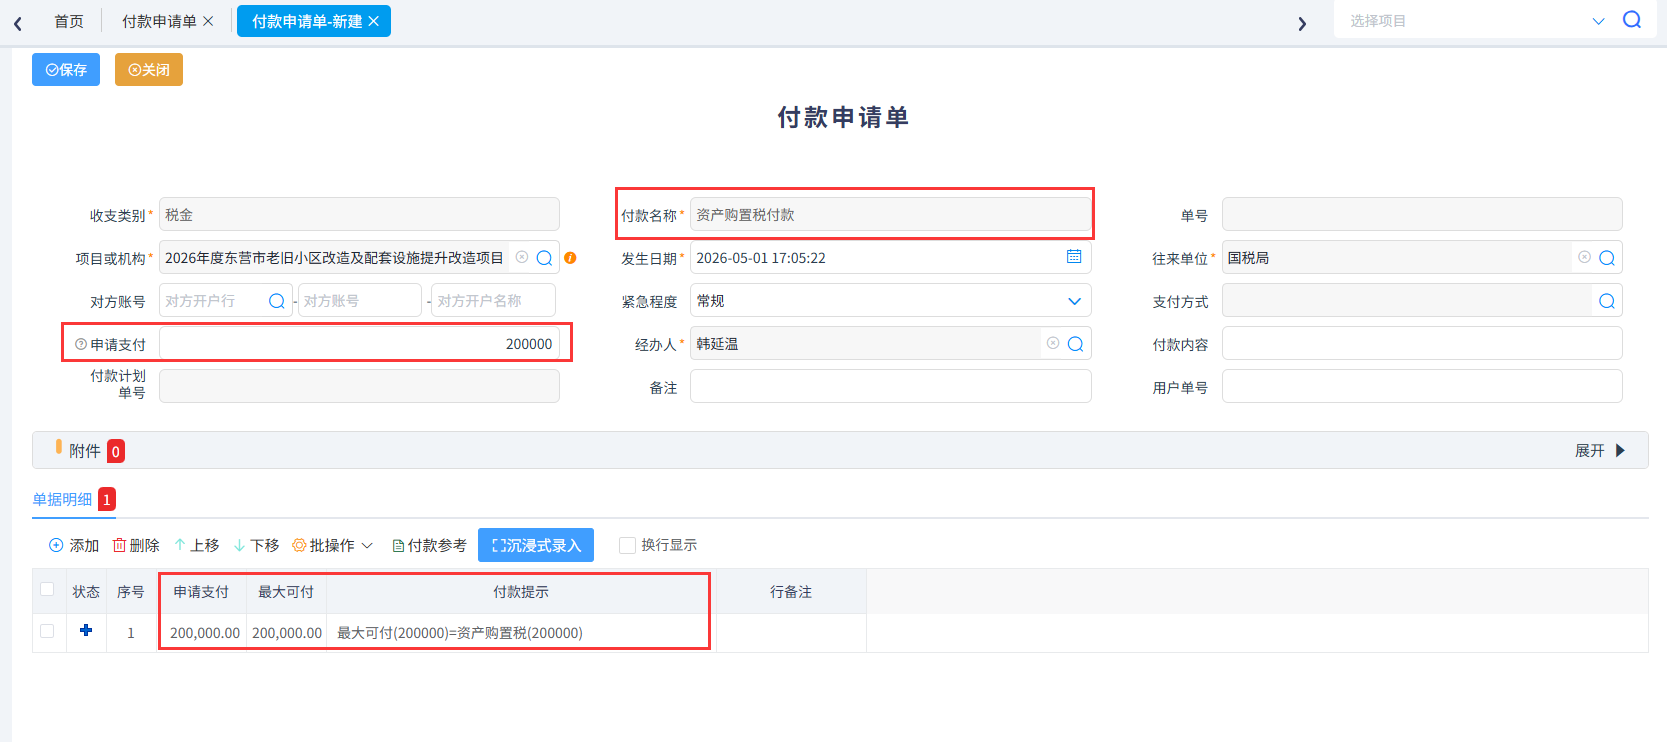Screen dimensions: 1667x742
Task: Click the orange info icon beside 项目或机构
Action: pos(570,258)
